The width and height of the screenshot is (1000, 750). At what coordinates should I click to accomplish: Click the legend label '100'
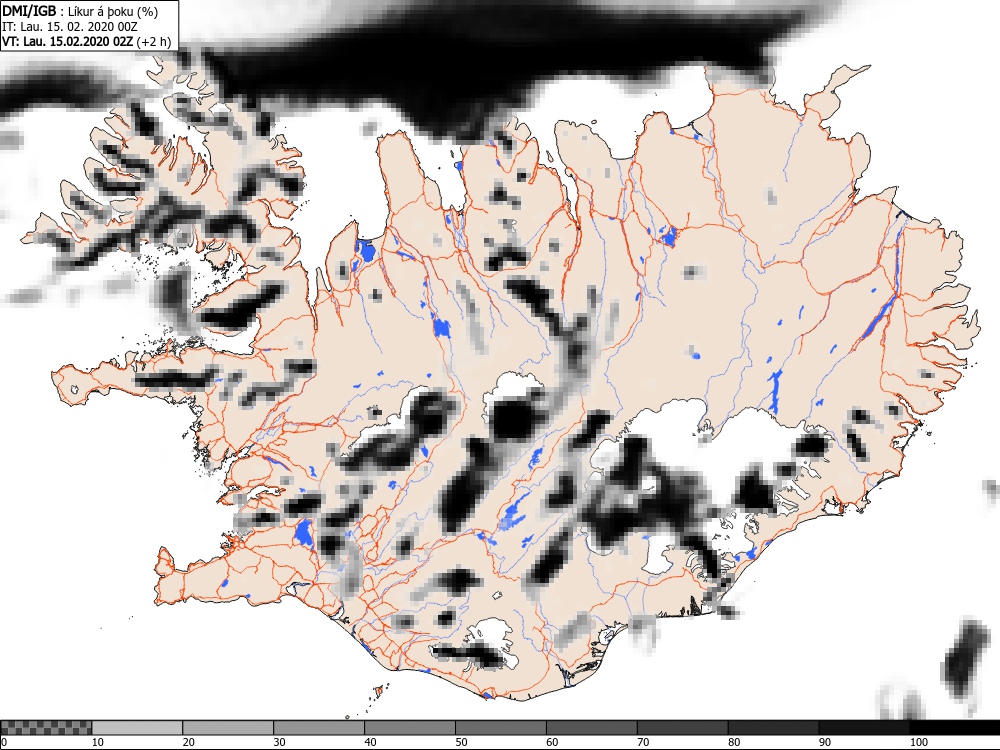[x=919, y=742]
